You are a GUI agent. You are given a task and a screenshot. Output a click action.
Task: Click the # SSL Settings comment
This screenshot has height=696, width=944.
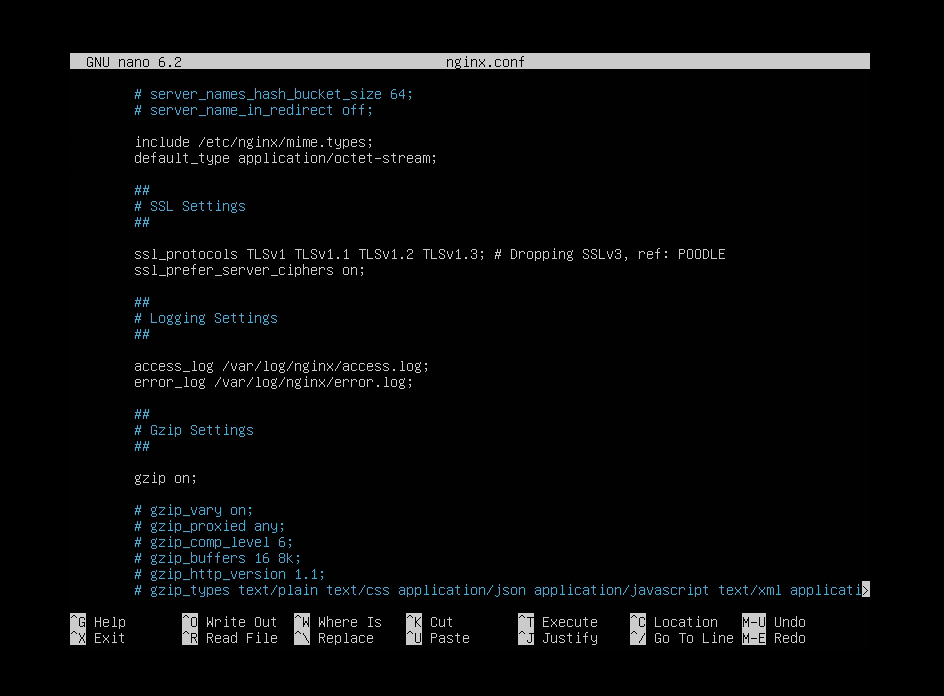190,207
